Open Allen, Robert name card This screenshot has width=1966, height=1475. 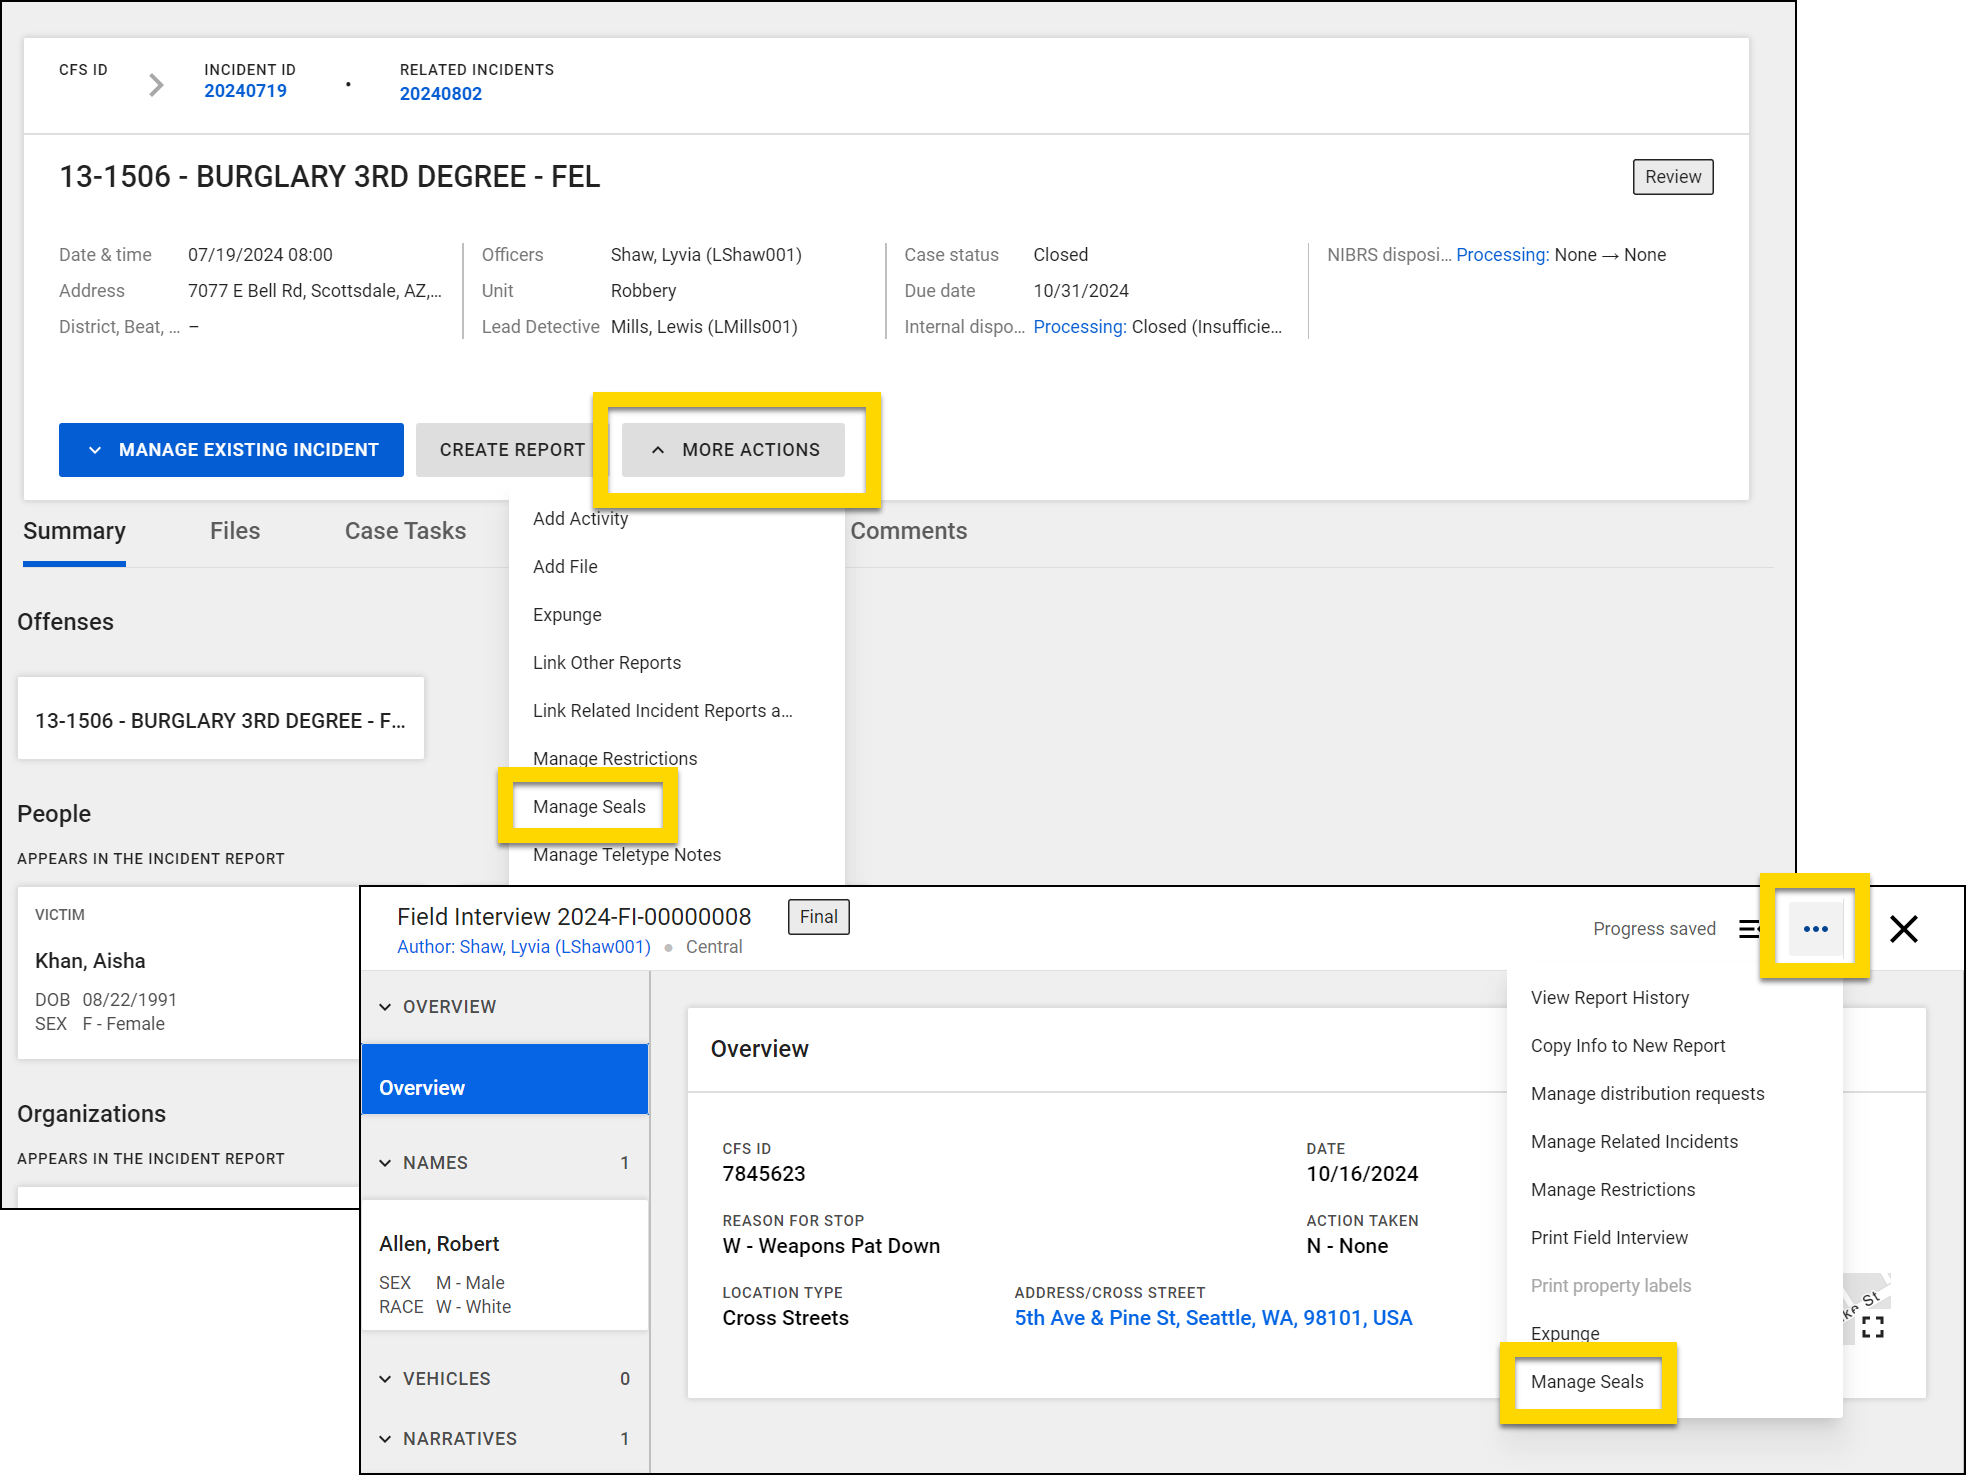pos(505,1266)
